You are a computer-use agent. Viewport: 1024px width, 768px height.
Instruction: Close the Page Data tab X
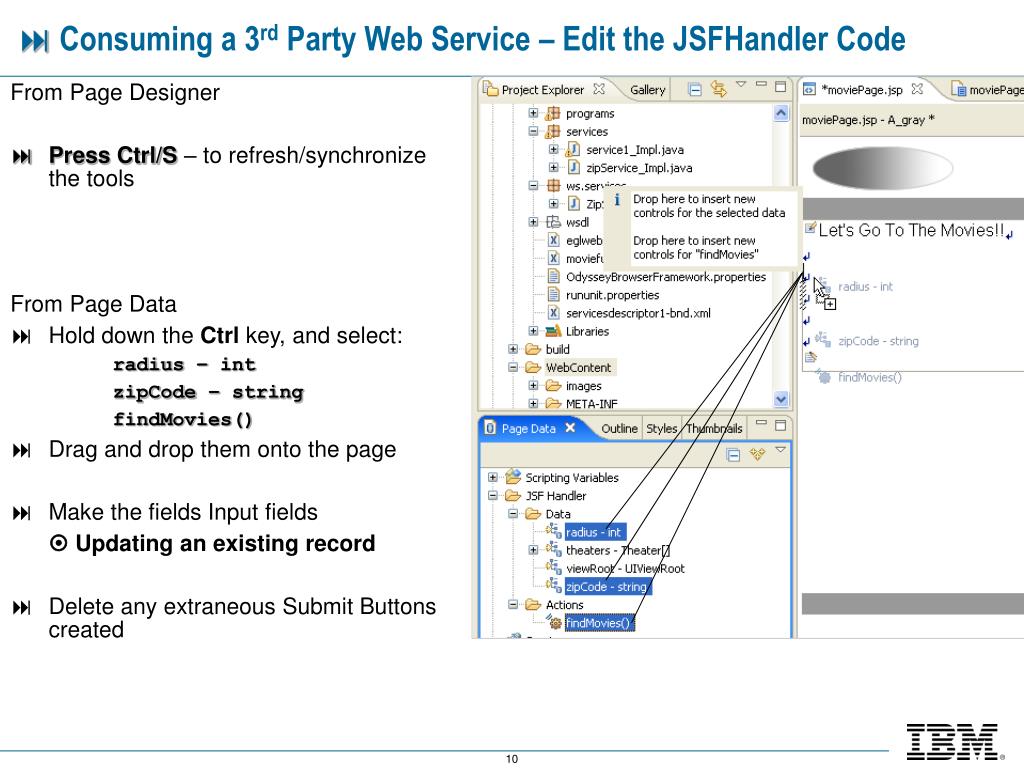[570, 428]
